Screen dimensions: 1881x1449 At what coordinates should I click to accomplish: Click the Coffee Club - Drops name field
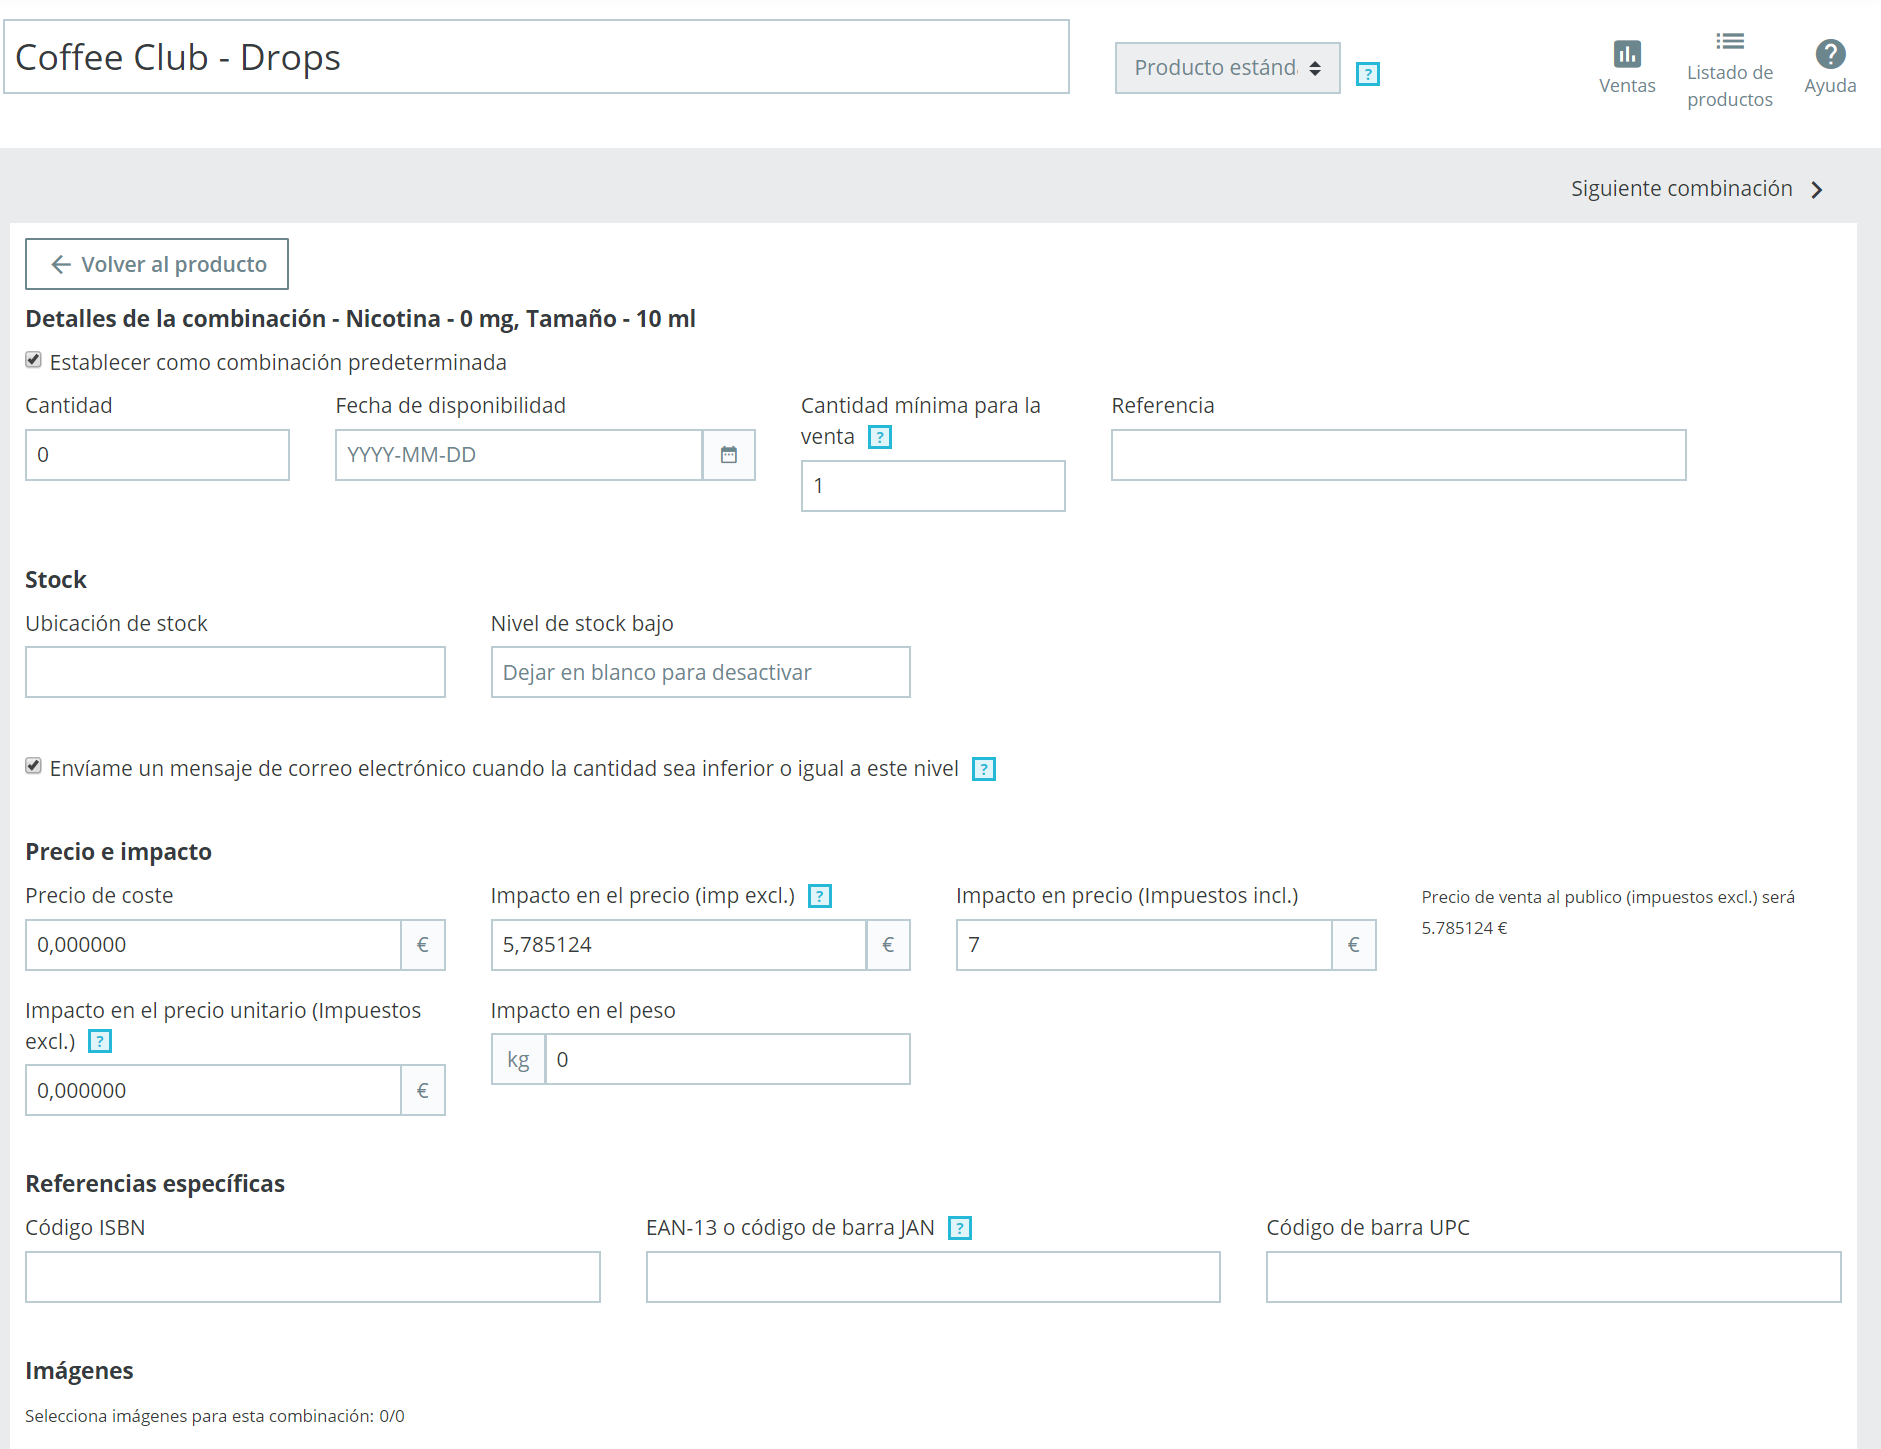pyautogui.click(x=536, y=57)
